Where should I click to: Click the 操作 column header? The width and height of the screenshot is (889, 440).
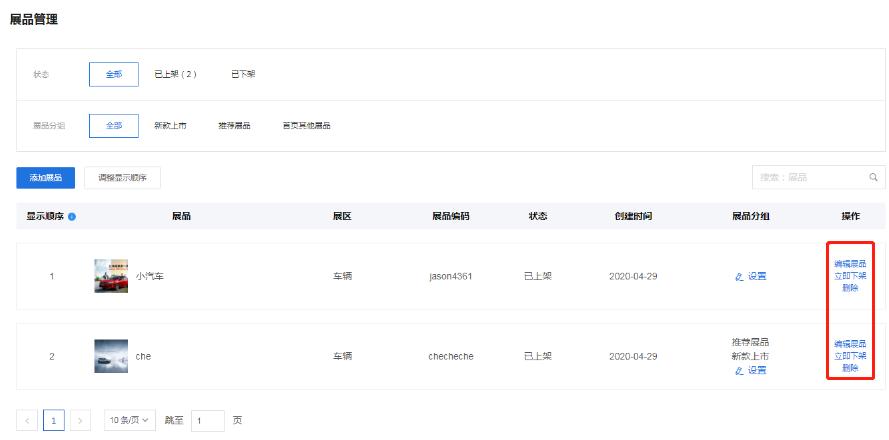850,217
